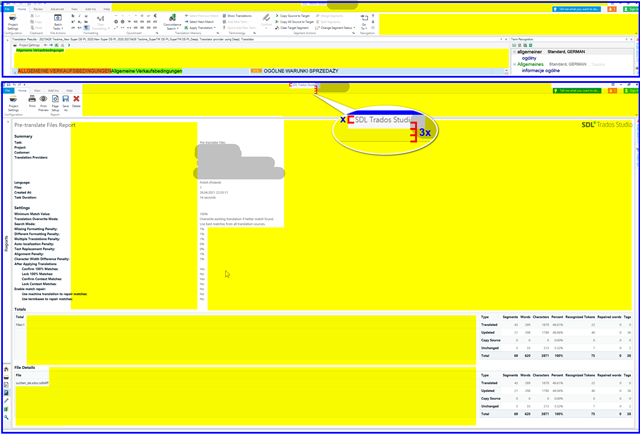
Task: Click Select Previous Match
Action: tap(202, 16)
